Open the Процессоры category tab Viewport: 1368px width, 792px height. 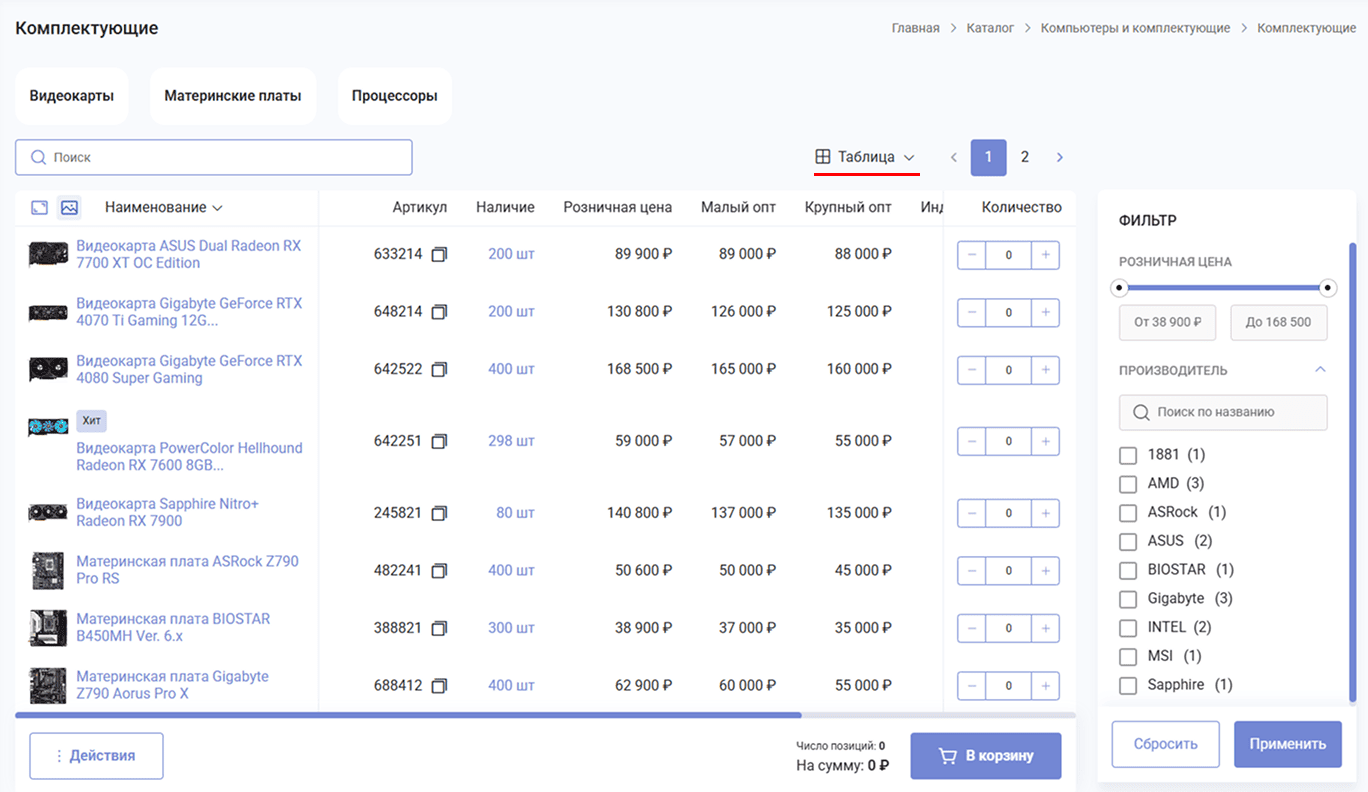pyautogui.click(x=394, y=96)
